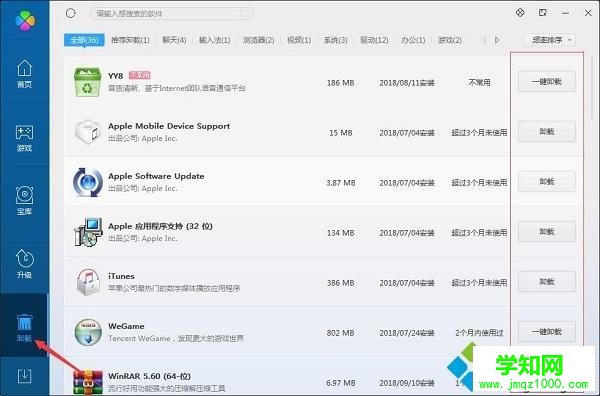This screenshot has width=600, height=396.
Task: Click 2个月内使用过 usage label of WeGame
Action: tap(479, 333)
